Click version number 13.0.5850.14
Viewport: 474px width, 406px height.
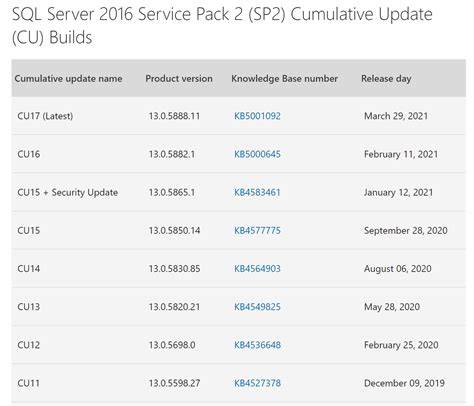pyautogui.click(x=174, y=230)
